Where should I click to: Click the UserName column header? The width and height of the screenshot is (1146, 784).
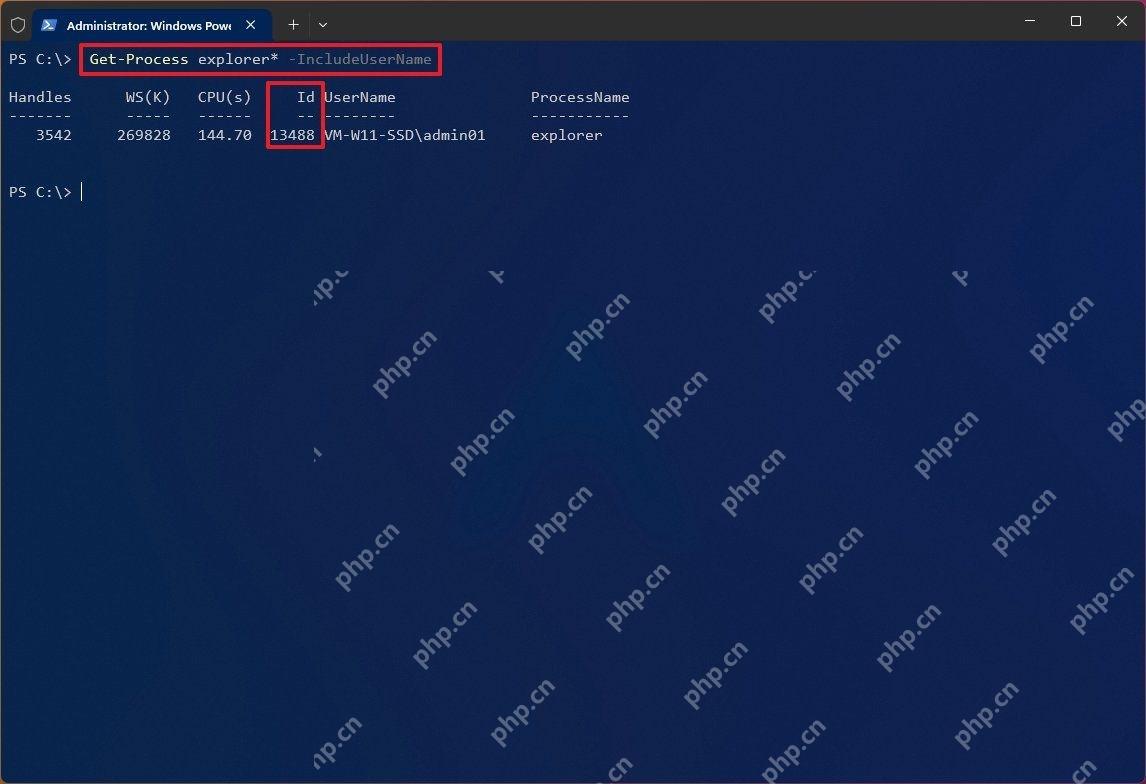point(360,97)
